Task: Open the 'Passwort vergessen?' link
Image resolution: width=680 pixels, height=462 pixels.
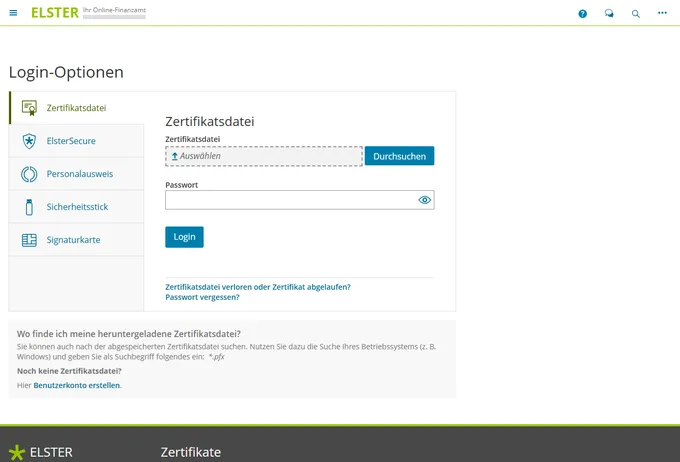Action: click(x=202, y=298)
